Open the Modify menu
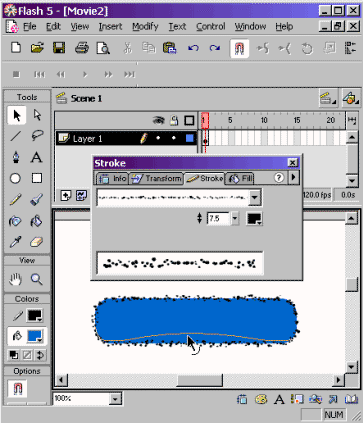The height and width of the screenshot is (423, 363). pos(145,26)
